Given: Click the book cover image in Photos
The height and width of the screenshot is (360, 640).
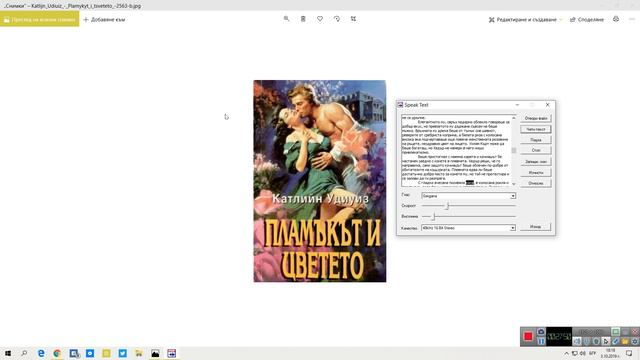Looking at the screenshot, I should click(320, 181).
